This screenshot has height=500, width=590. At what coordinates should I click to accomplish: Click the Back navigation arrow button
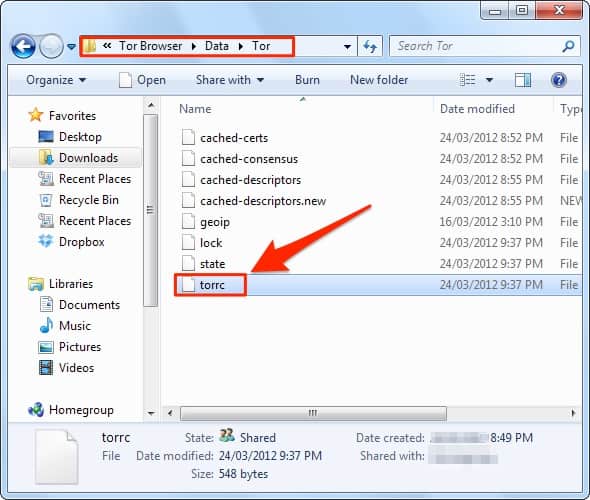point(23,46)
